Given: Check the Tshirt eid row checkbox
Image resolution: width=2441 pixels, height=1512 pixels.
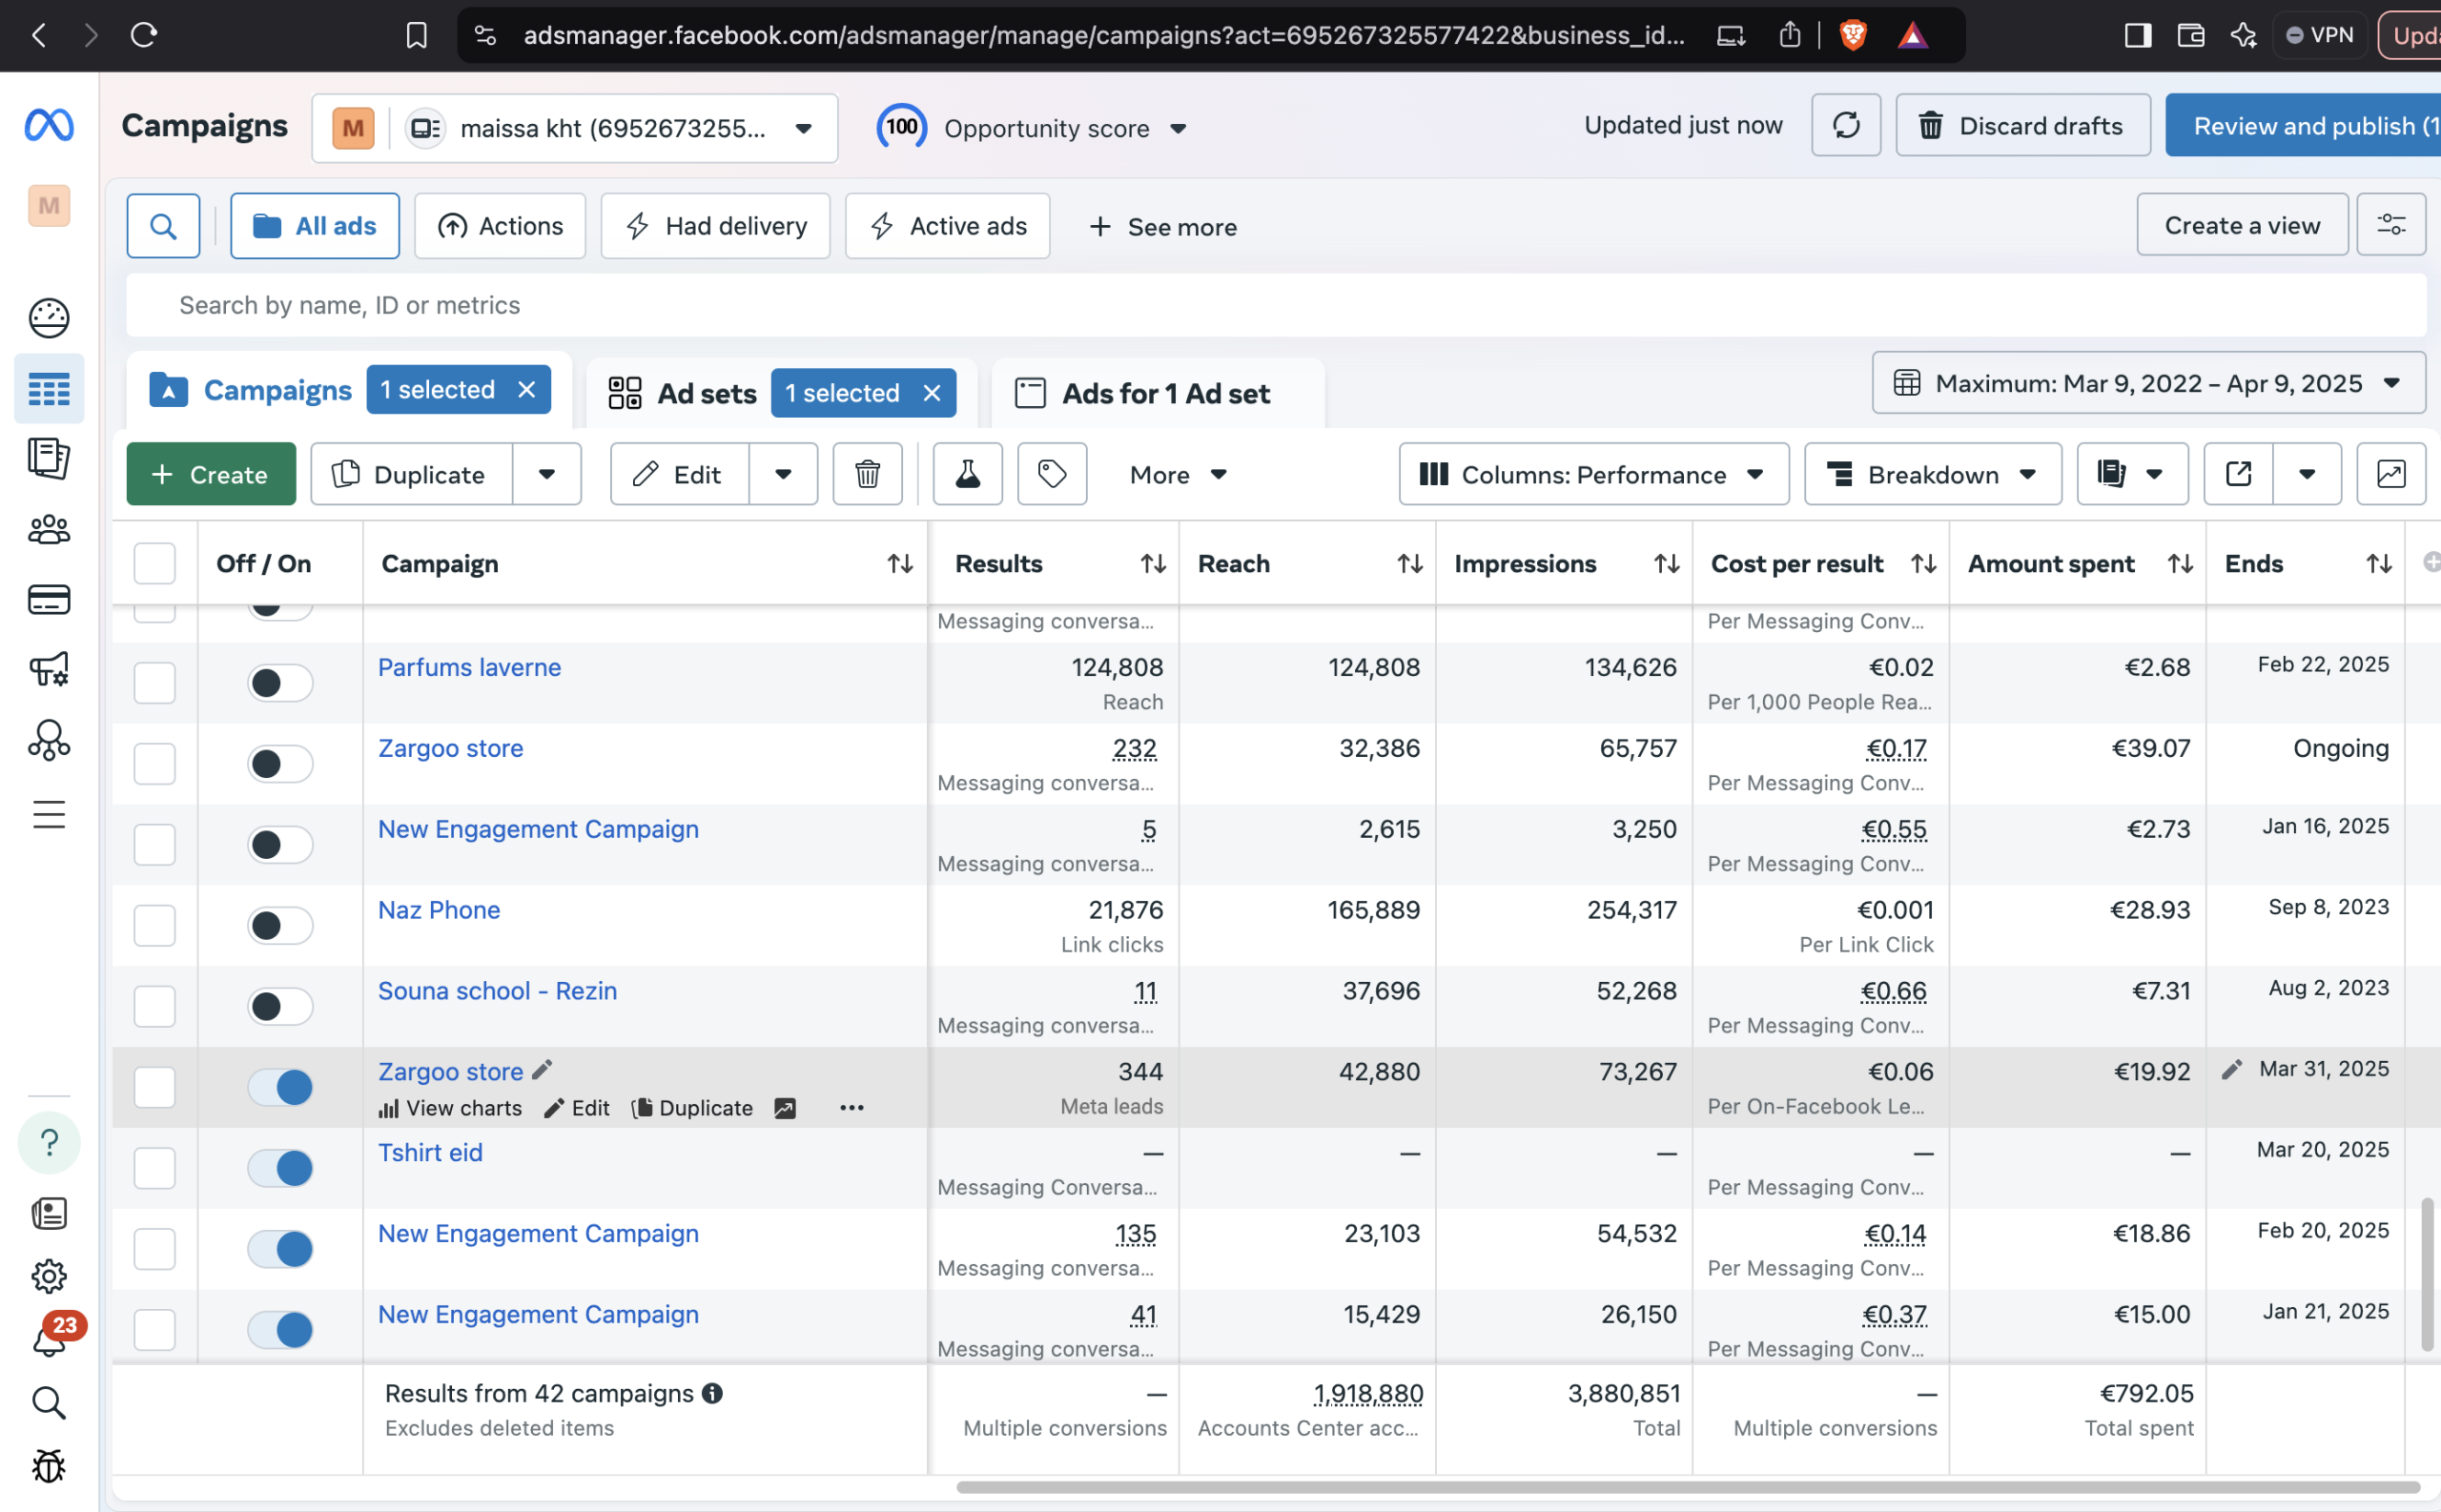Looking at the screenshot, I should pyautogui.click(x=155, y=1168).
